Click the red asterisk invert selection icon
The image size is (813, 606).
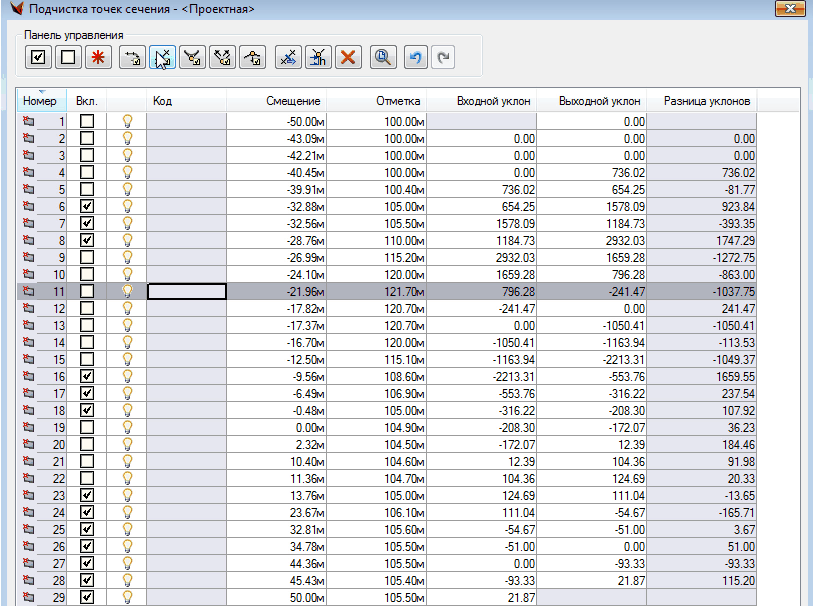(98, 58)
